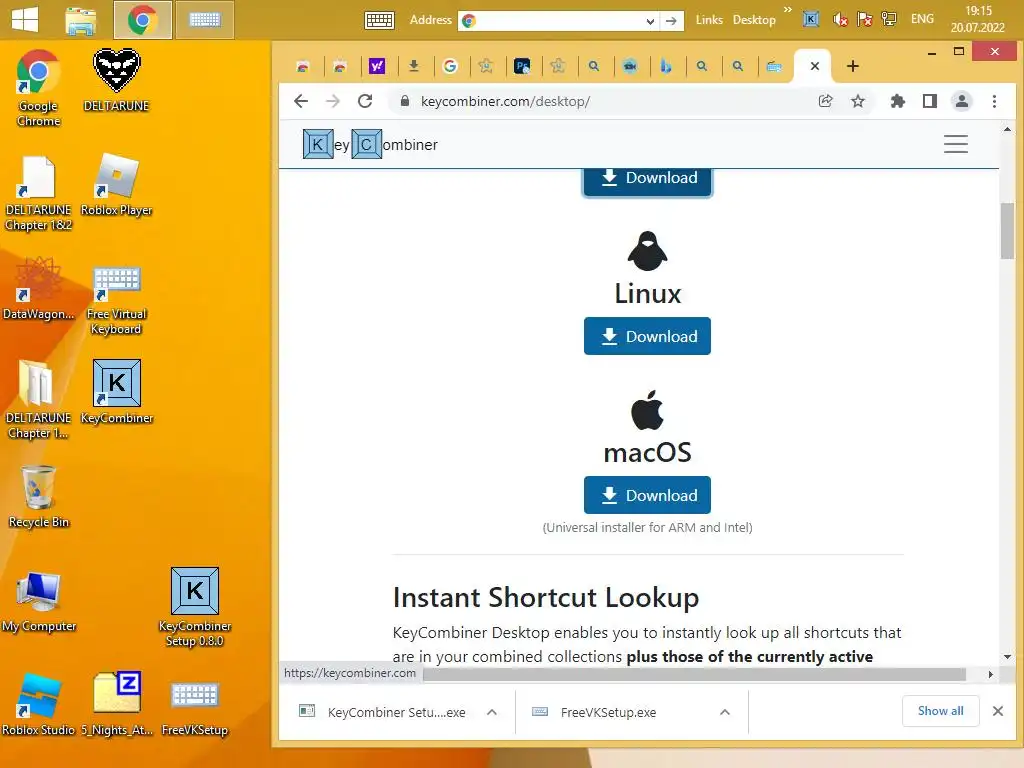The height and width of the screenshot is (768, 1024).
Task: Select KeyCombiner Setup 0.8.0 desktop icon
Action: 195,607
